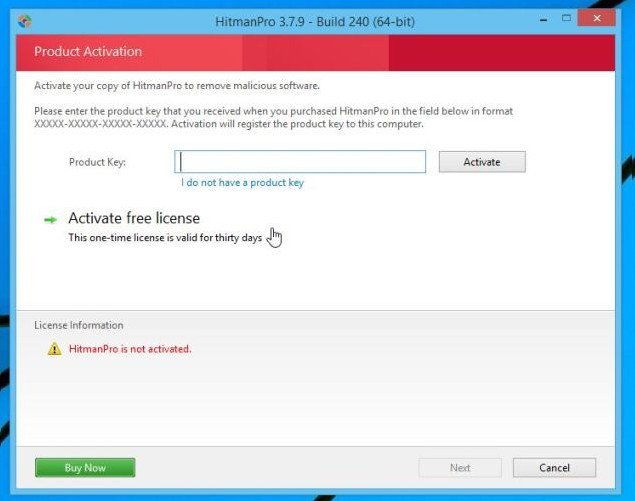Click the HitmanPro icon in the title bar

pyautogui.click(x=25, y=20)
